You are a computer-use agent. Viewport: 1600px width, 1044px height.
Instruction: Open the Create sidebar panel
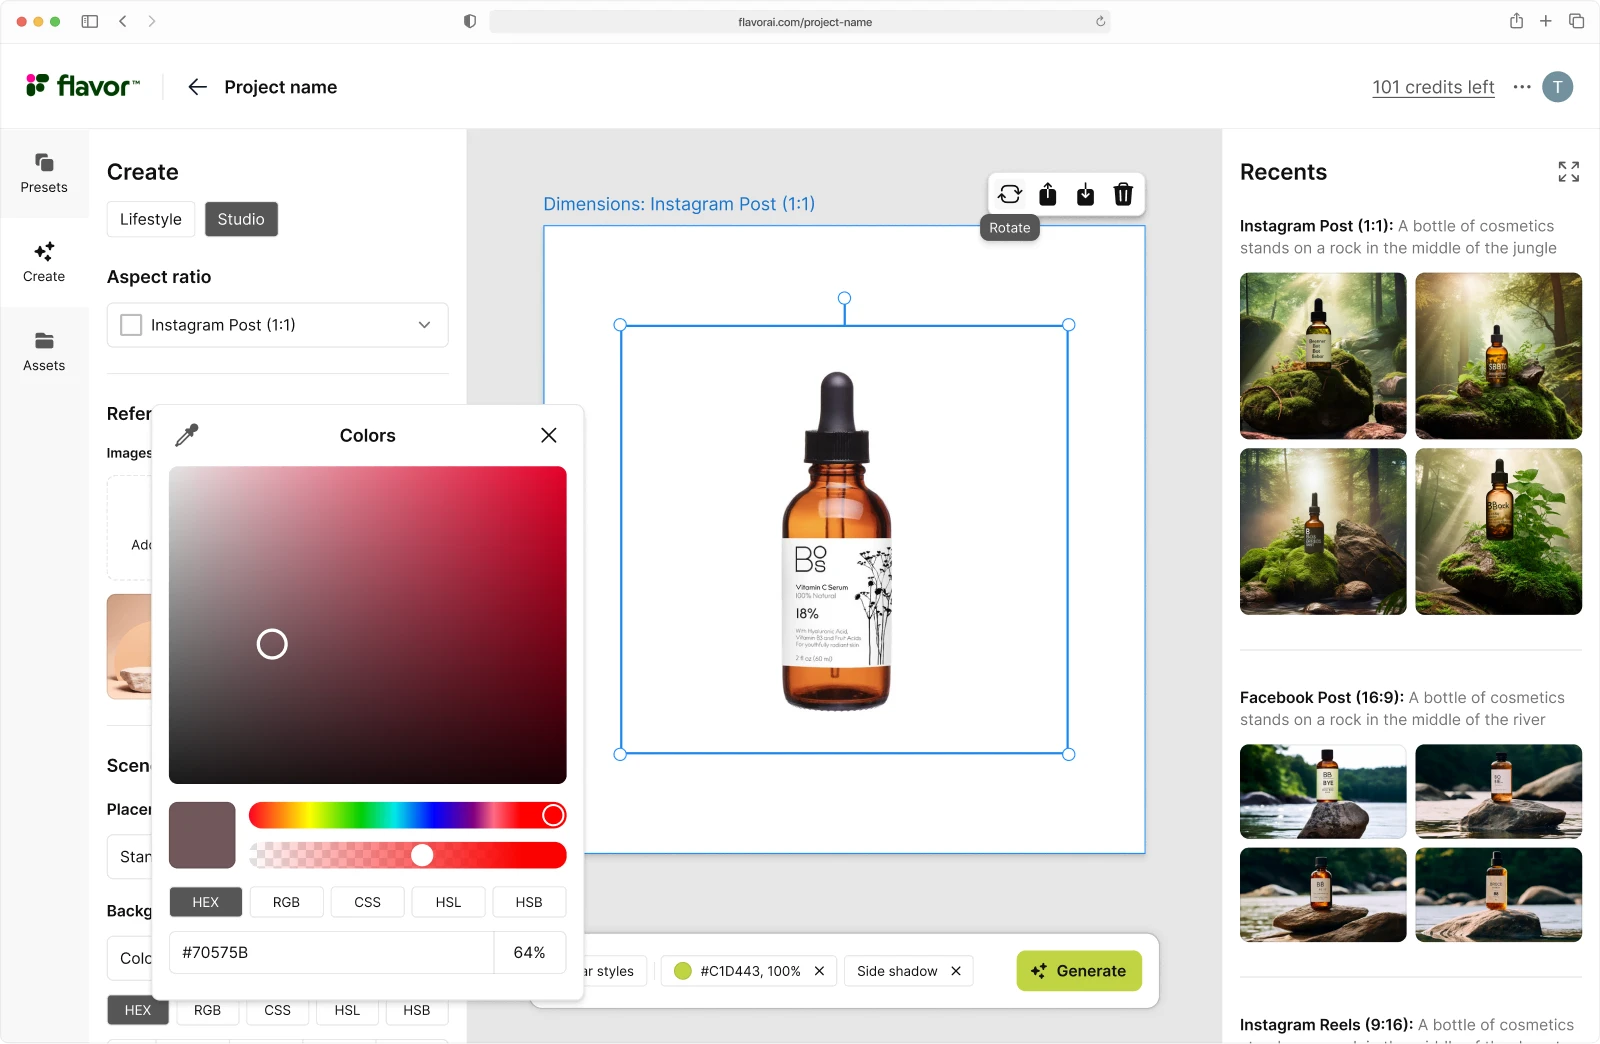tap(44, 262)
